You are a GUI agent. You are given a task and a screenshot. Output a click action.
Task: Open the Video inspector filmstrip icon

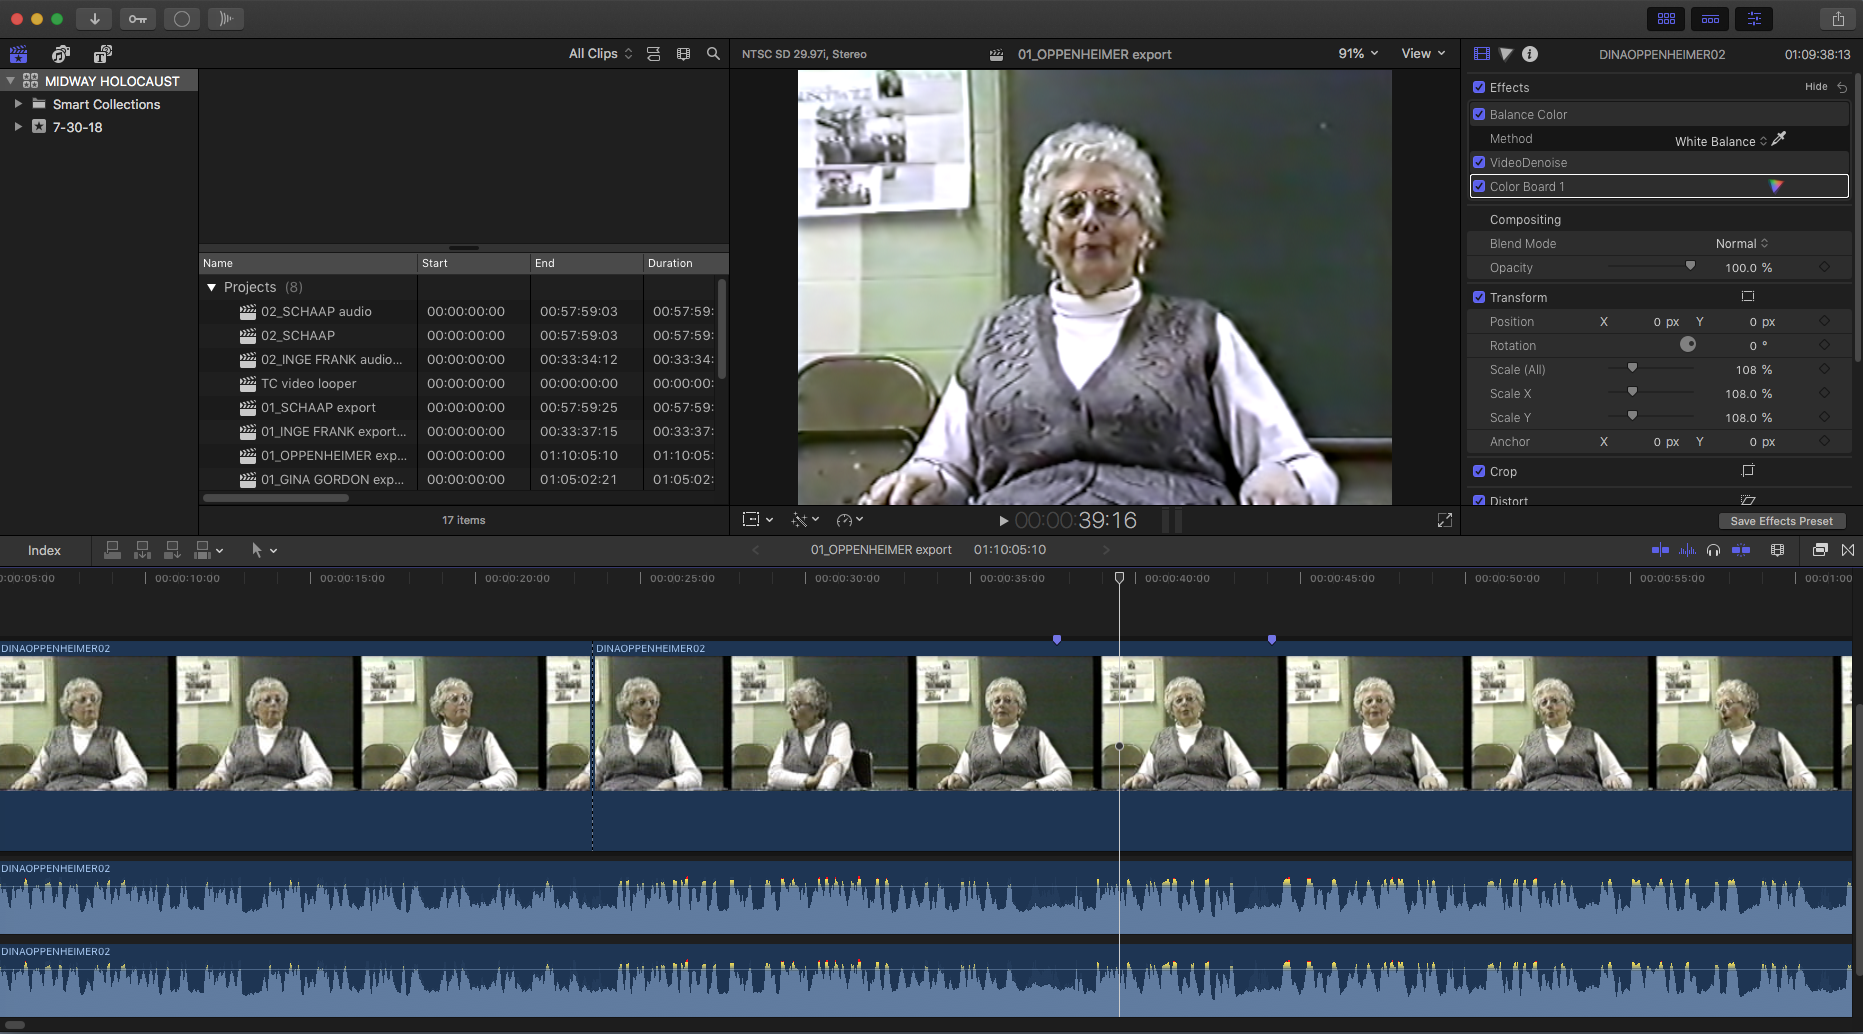point(1481,54)
